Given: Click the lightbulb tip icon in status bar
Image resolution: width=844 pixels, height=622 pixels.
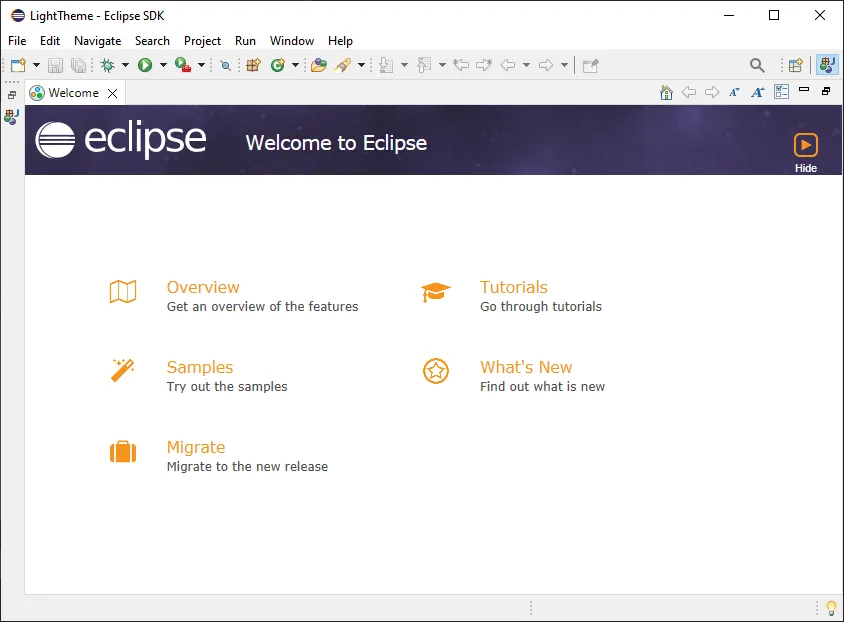Looking at the screenshot, I should (x=831, y=608).
